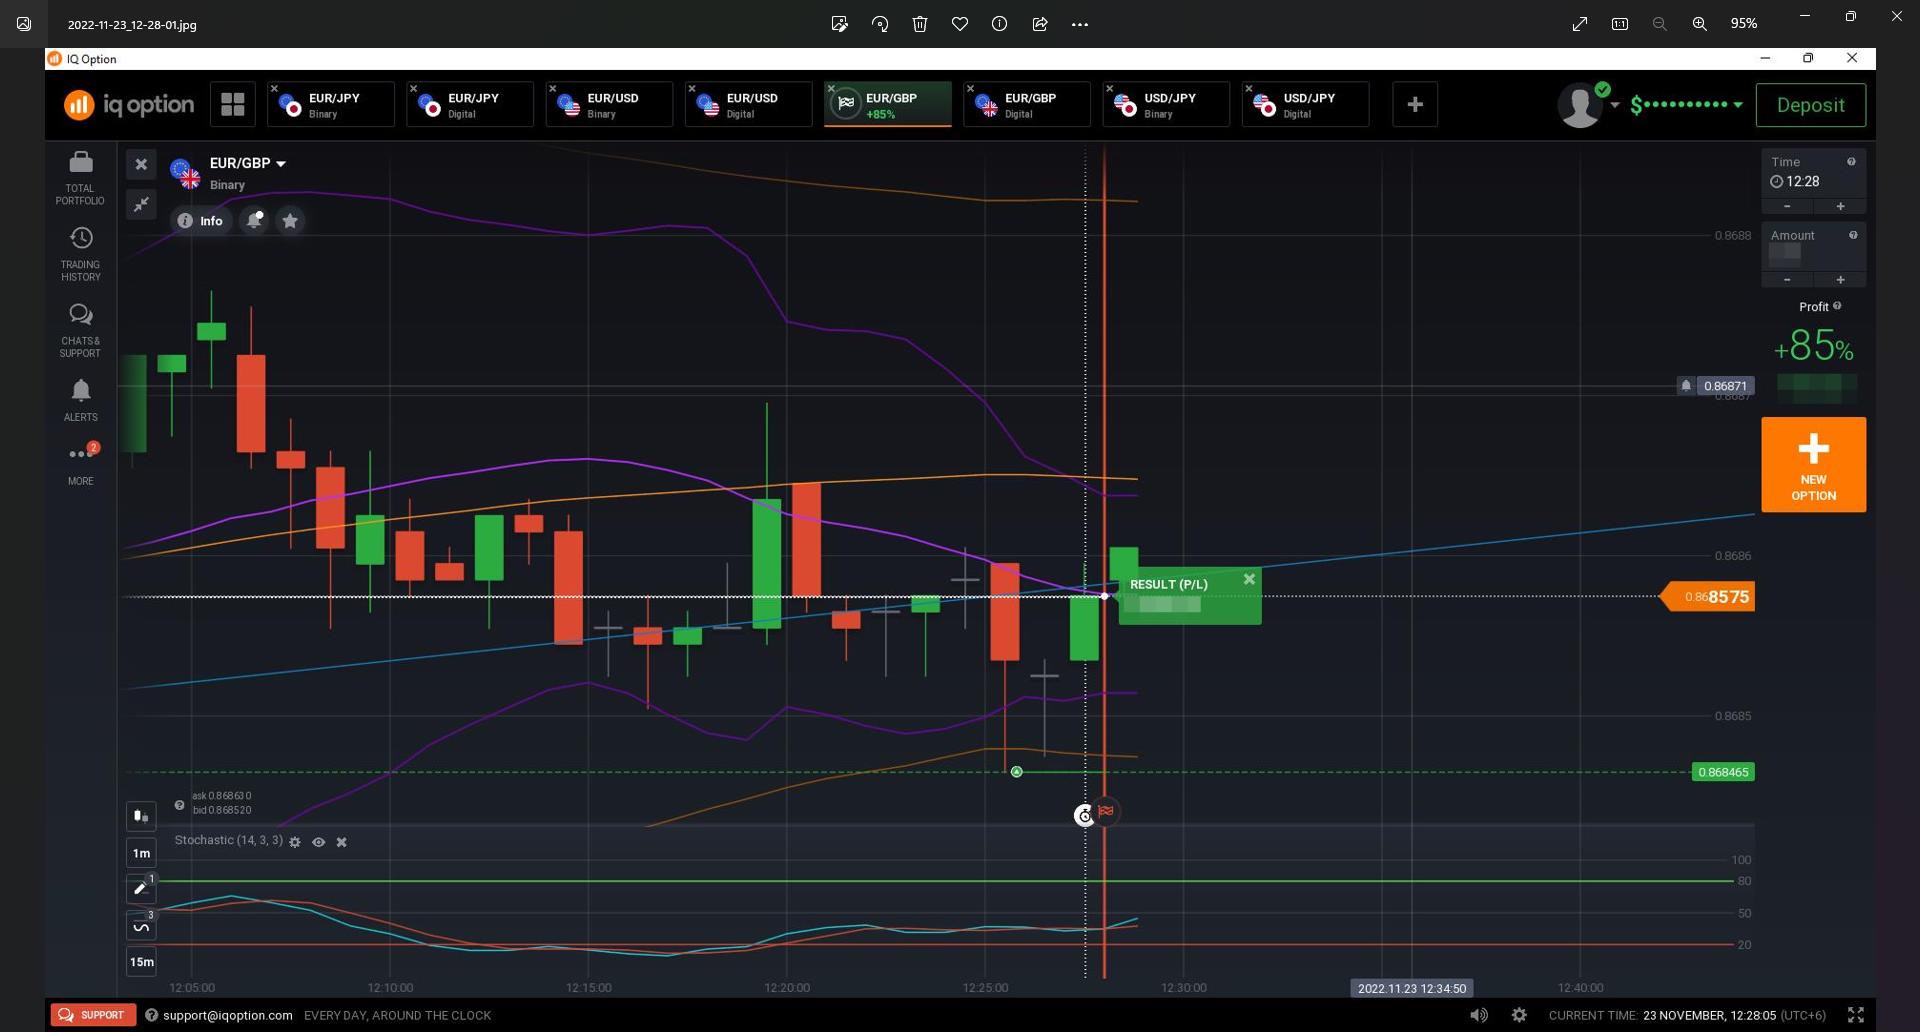Image resolution: width=1920 pixels, height=1032 pixels.
Task: Click the NEW OPTION button
Action: (x=1813, y=465)
